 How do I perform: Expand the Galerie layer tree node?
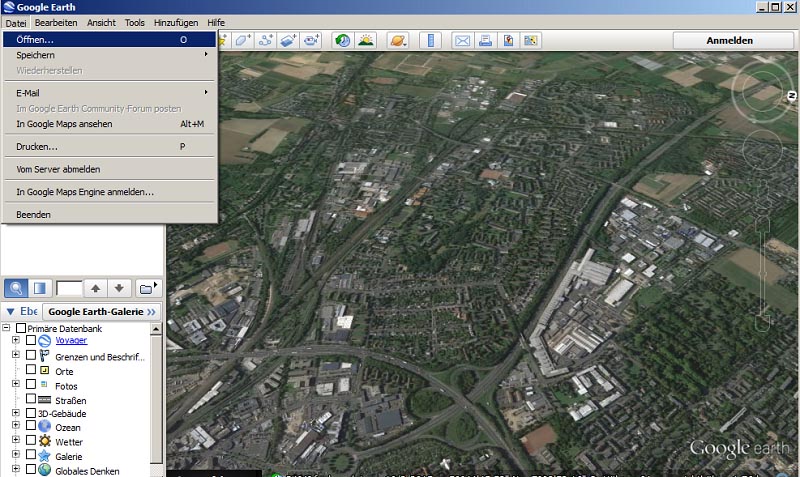point(16,455)
